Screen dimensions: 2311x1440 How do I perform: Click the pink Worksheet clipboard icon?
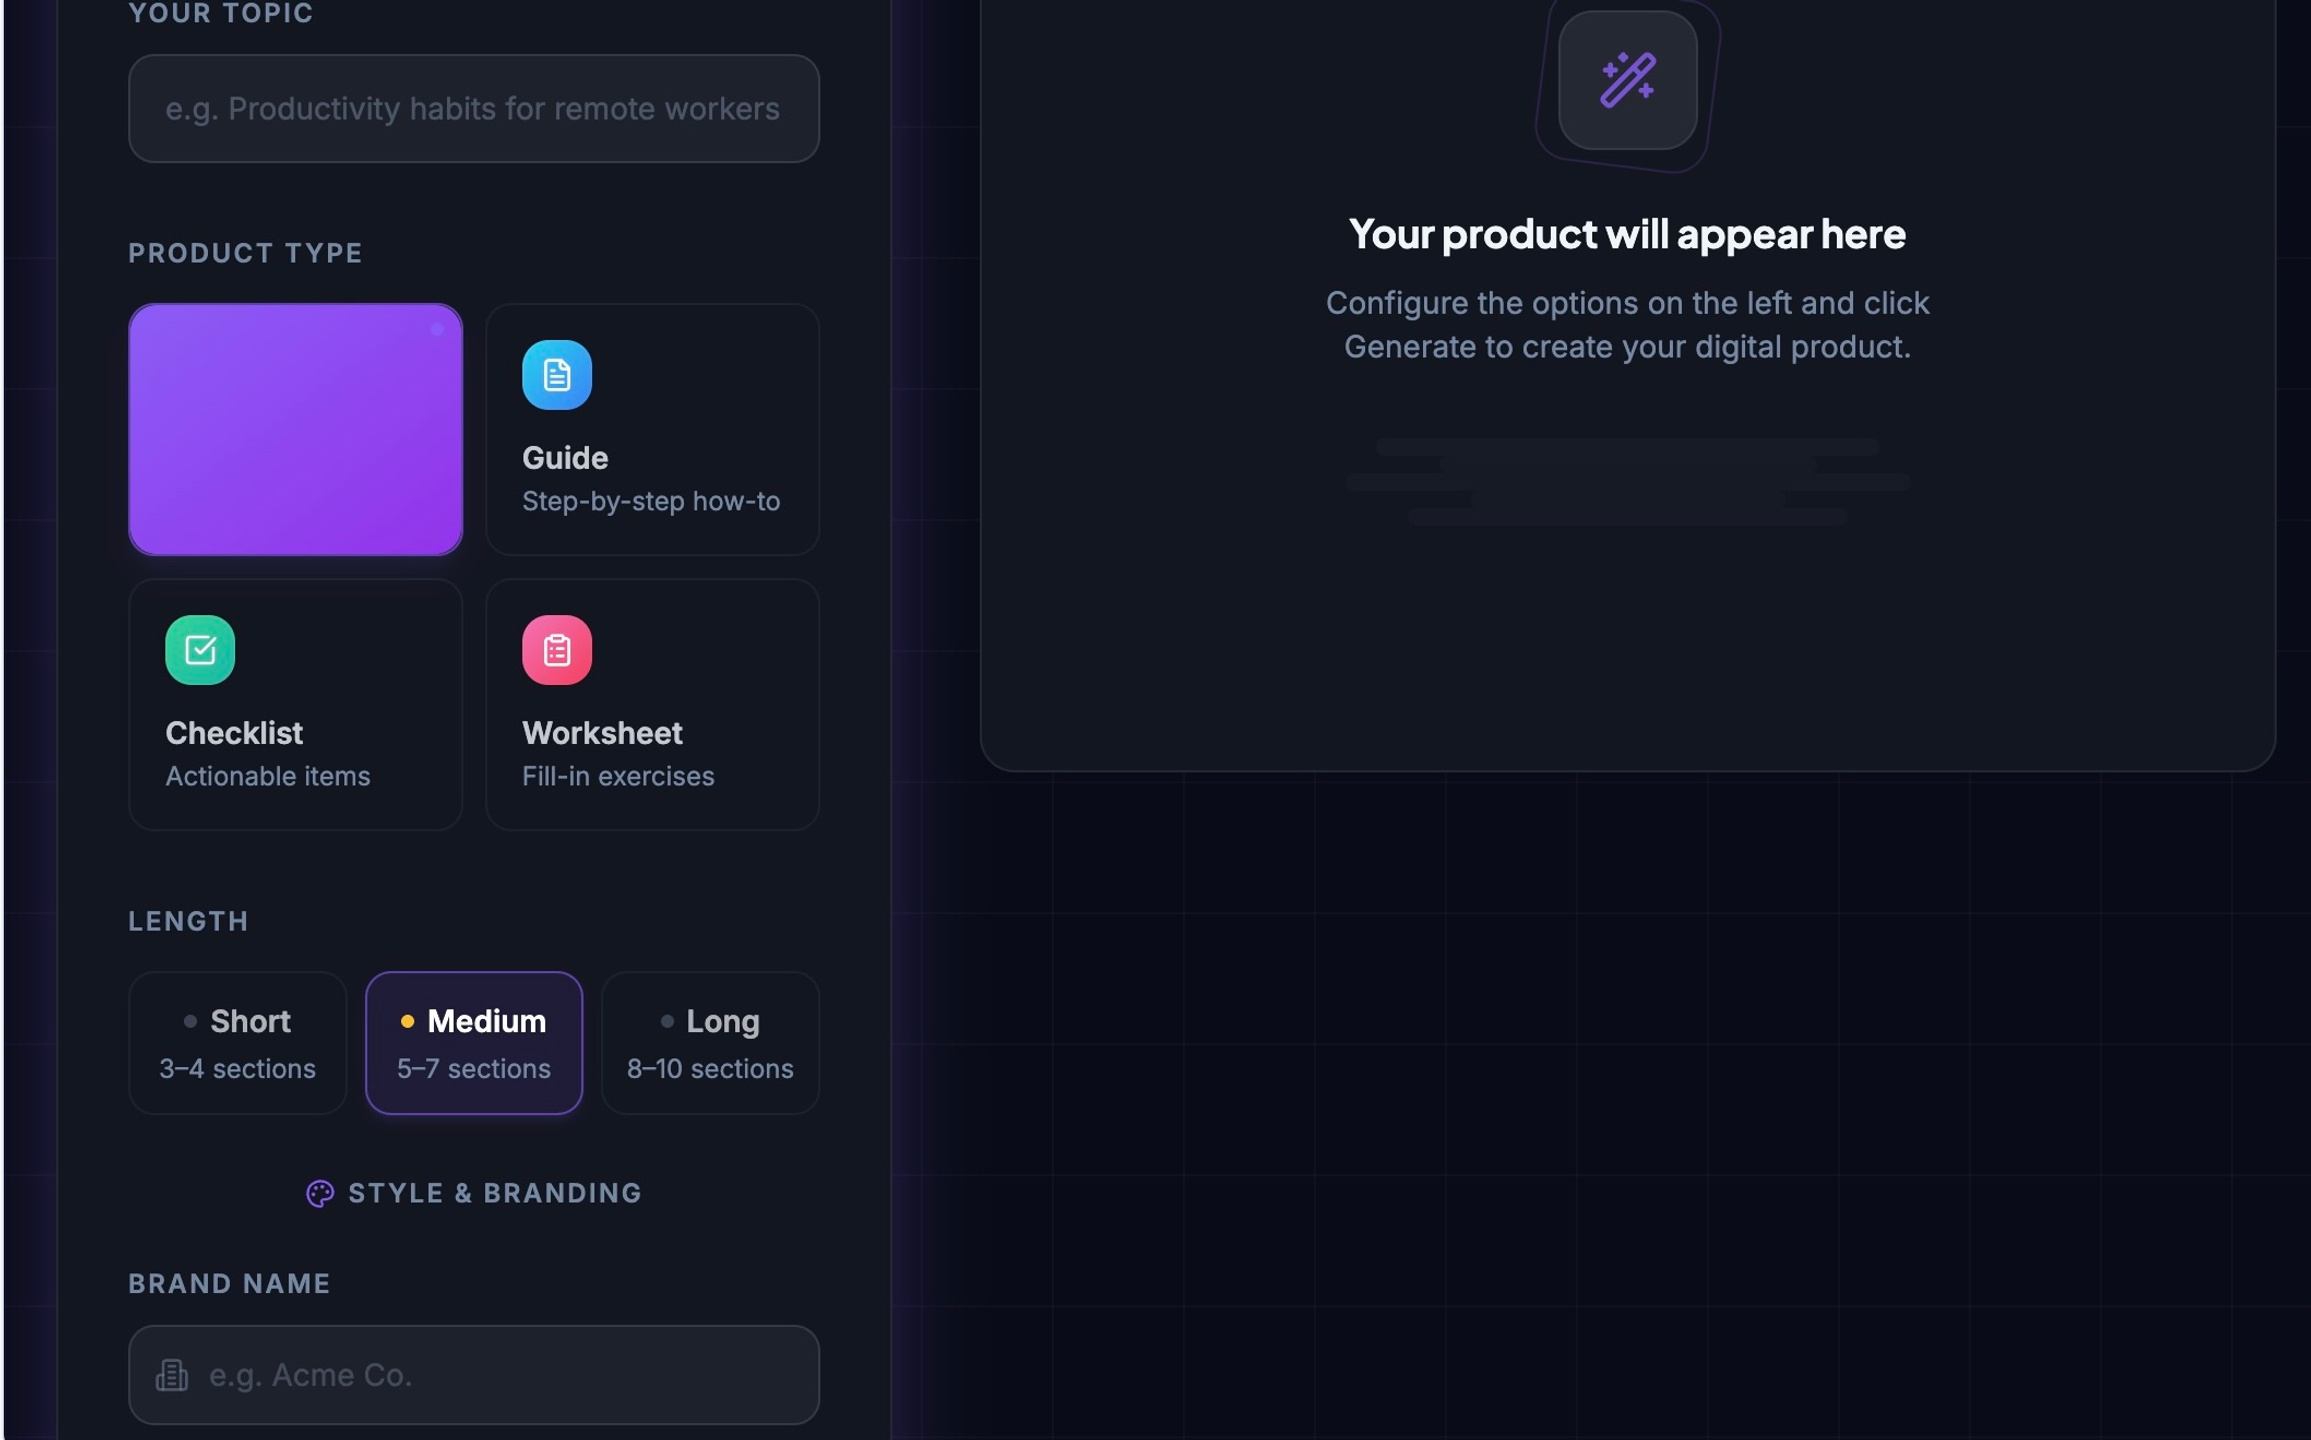click(557, 650)
